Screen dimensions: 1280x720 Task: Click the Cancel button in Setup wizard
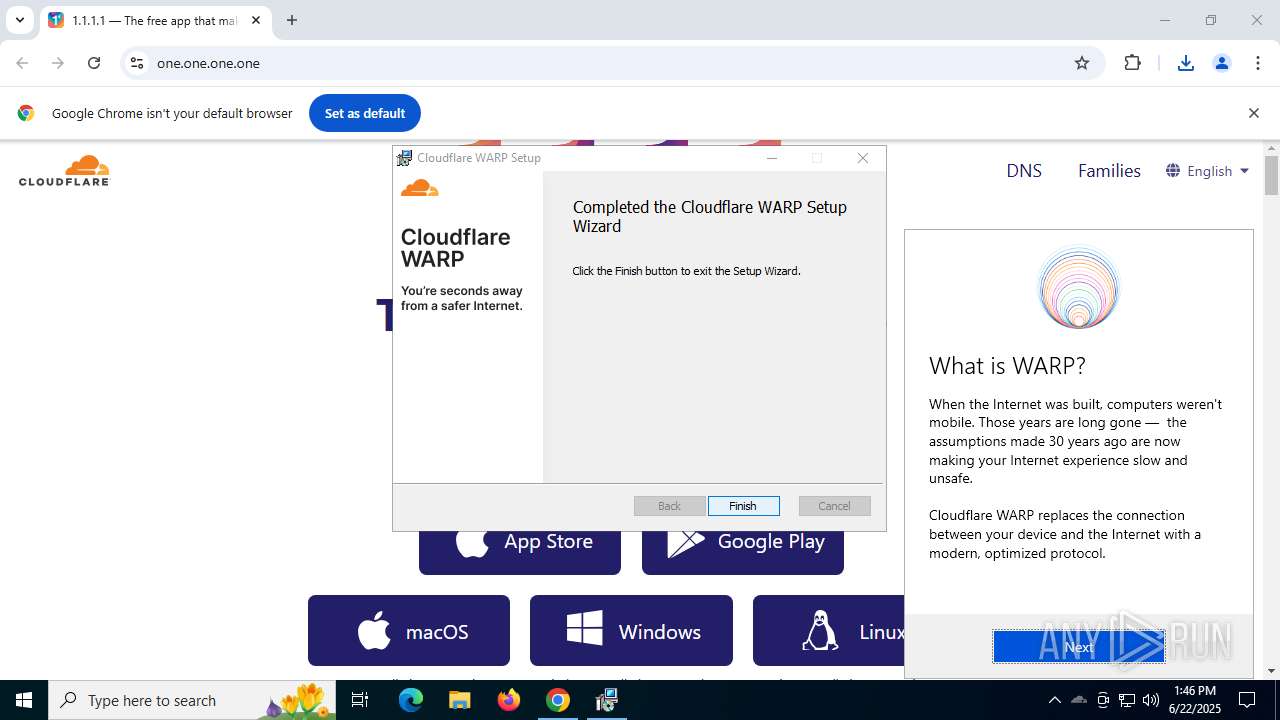click(x=834, y=506)
